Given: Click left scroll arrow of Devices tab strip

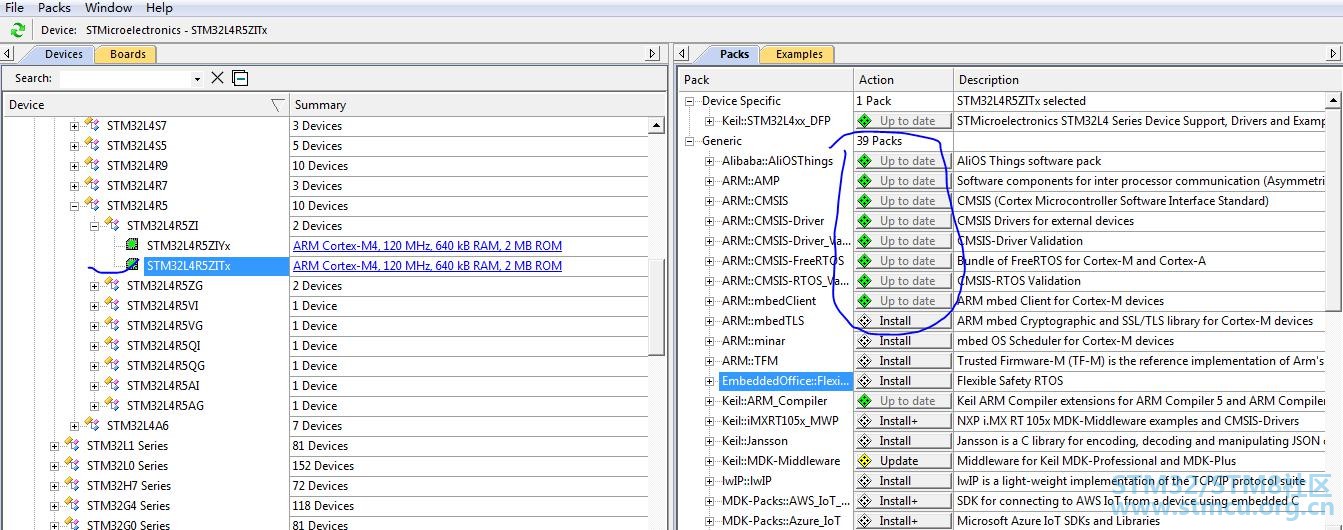Looking at the screenshot, I should 7,54.
